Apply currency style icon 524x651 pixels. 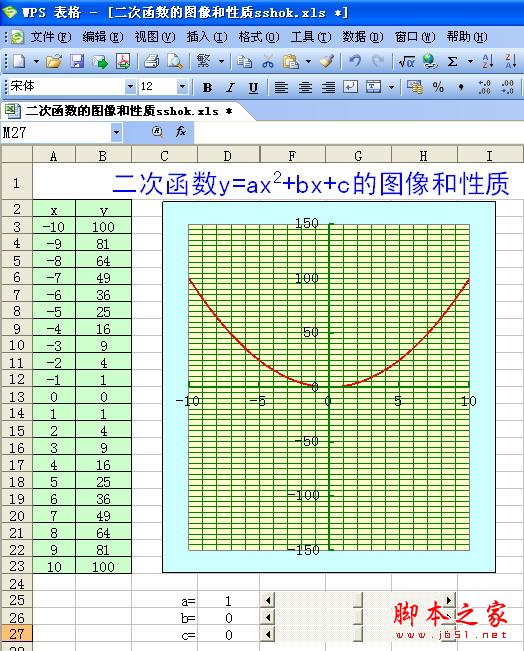[415, 87]
